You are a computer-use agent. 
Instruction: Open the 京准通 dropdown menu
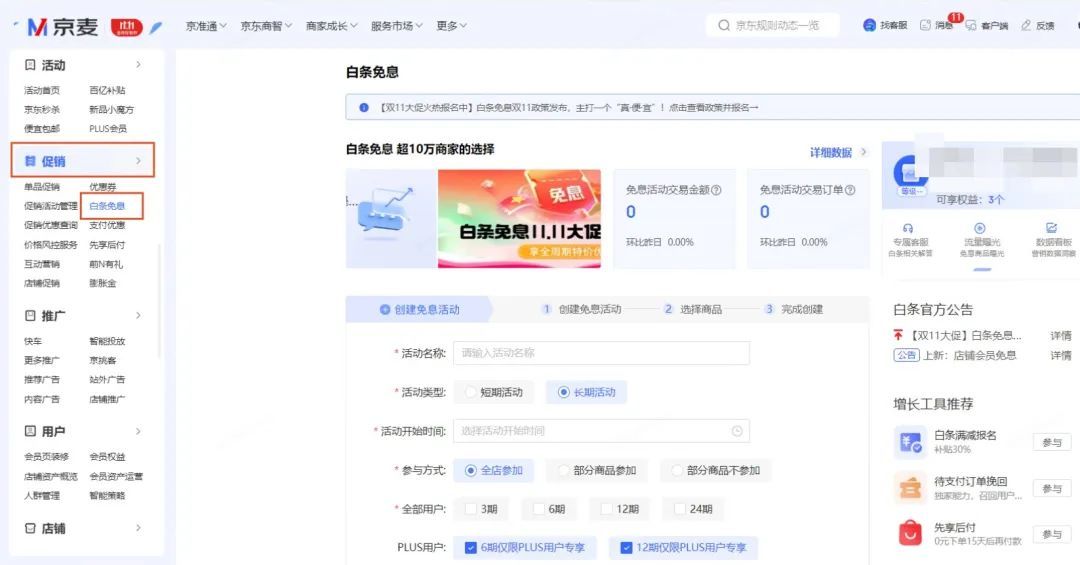click(x=206, y=25)
